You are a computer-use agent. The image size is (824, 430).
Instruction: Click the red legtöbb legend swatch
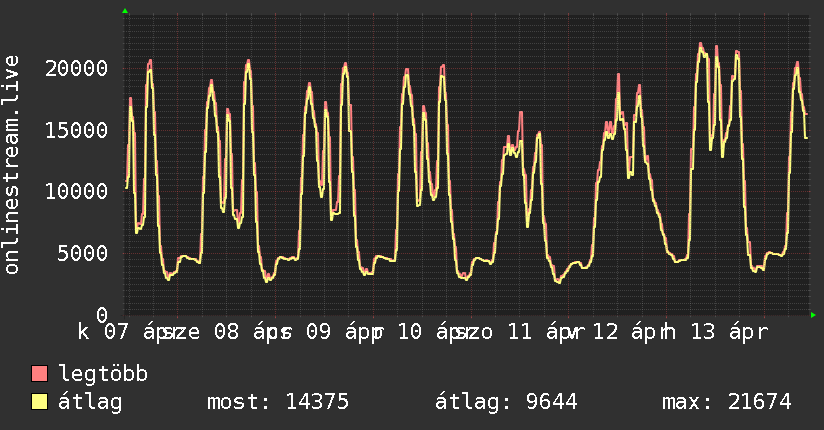[x=40, y=374]
